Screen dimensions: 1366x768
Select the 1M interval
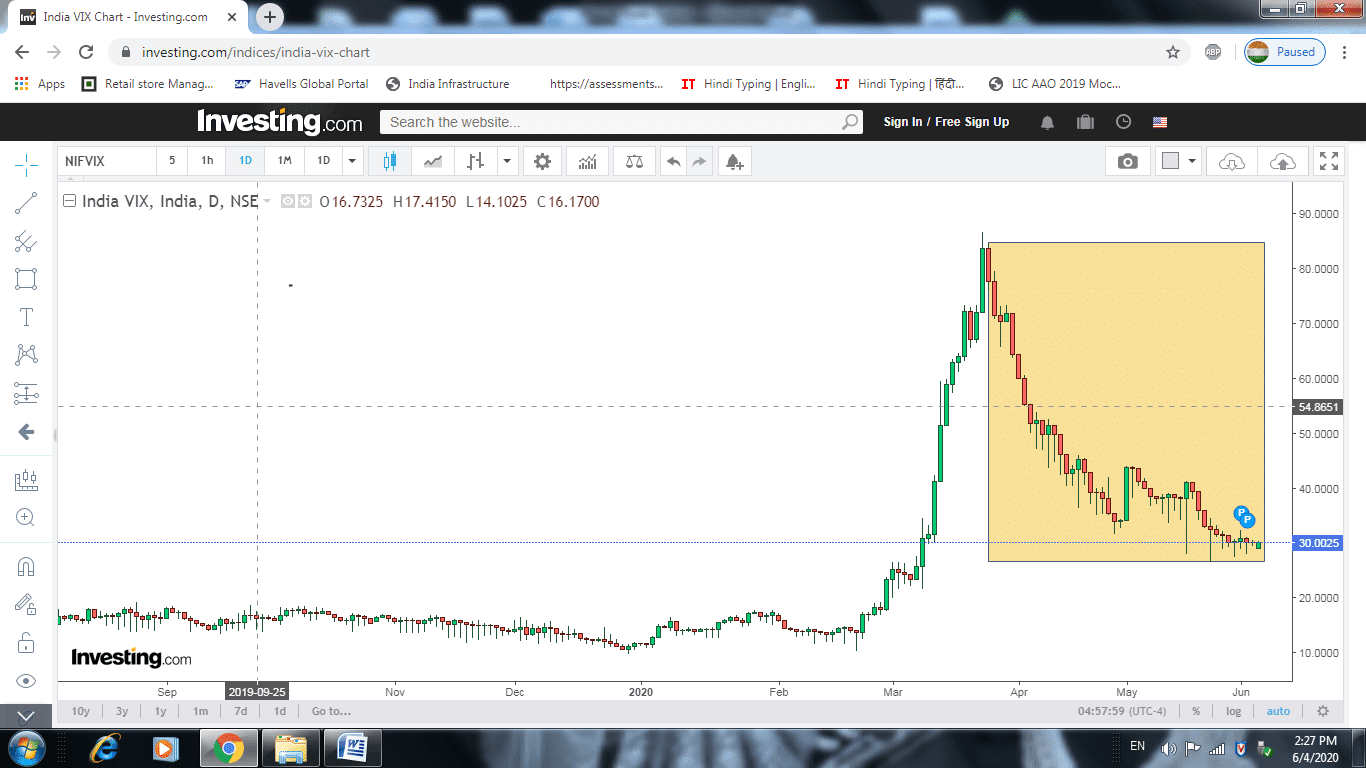(x=284, y=161)
